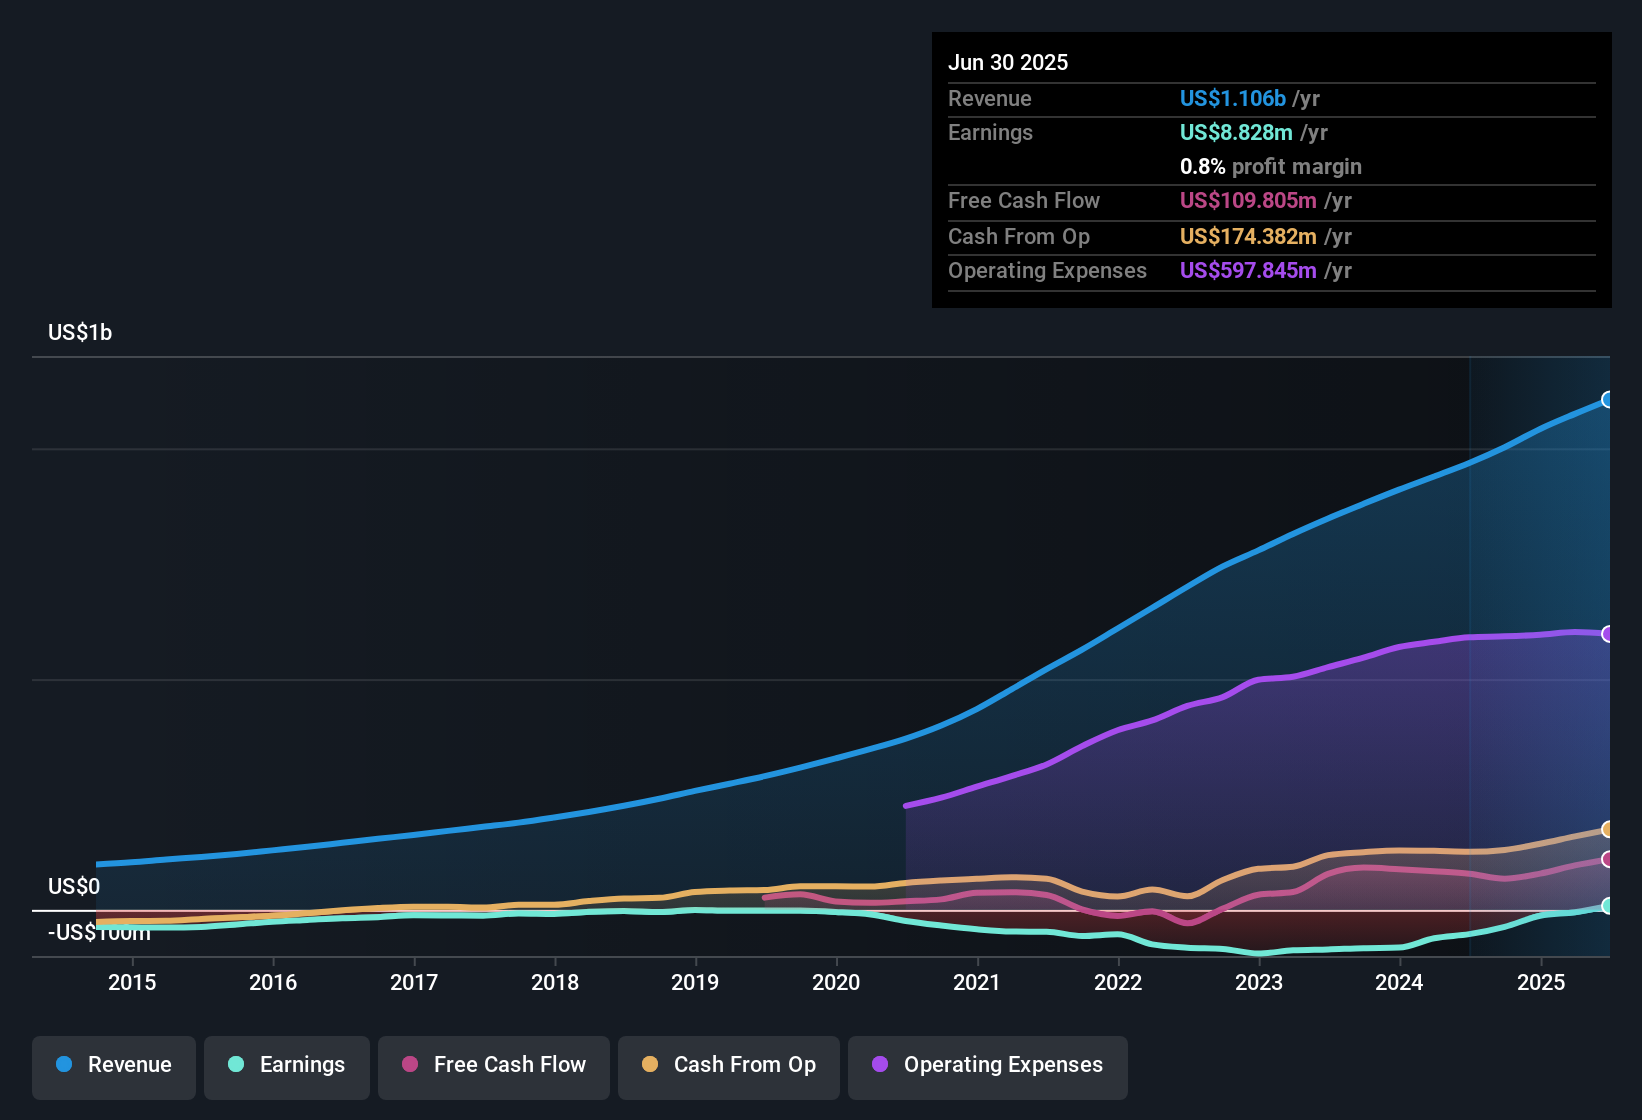1642x1120 pixels.
Task: Select the 2025 year label on the x-axis
Action: click(x=1541, y=983)
